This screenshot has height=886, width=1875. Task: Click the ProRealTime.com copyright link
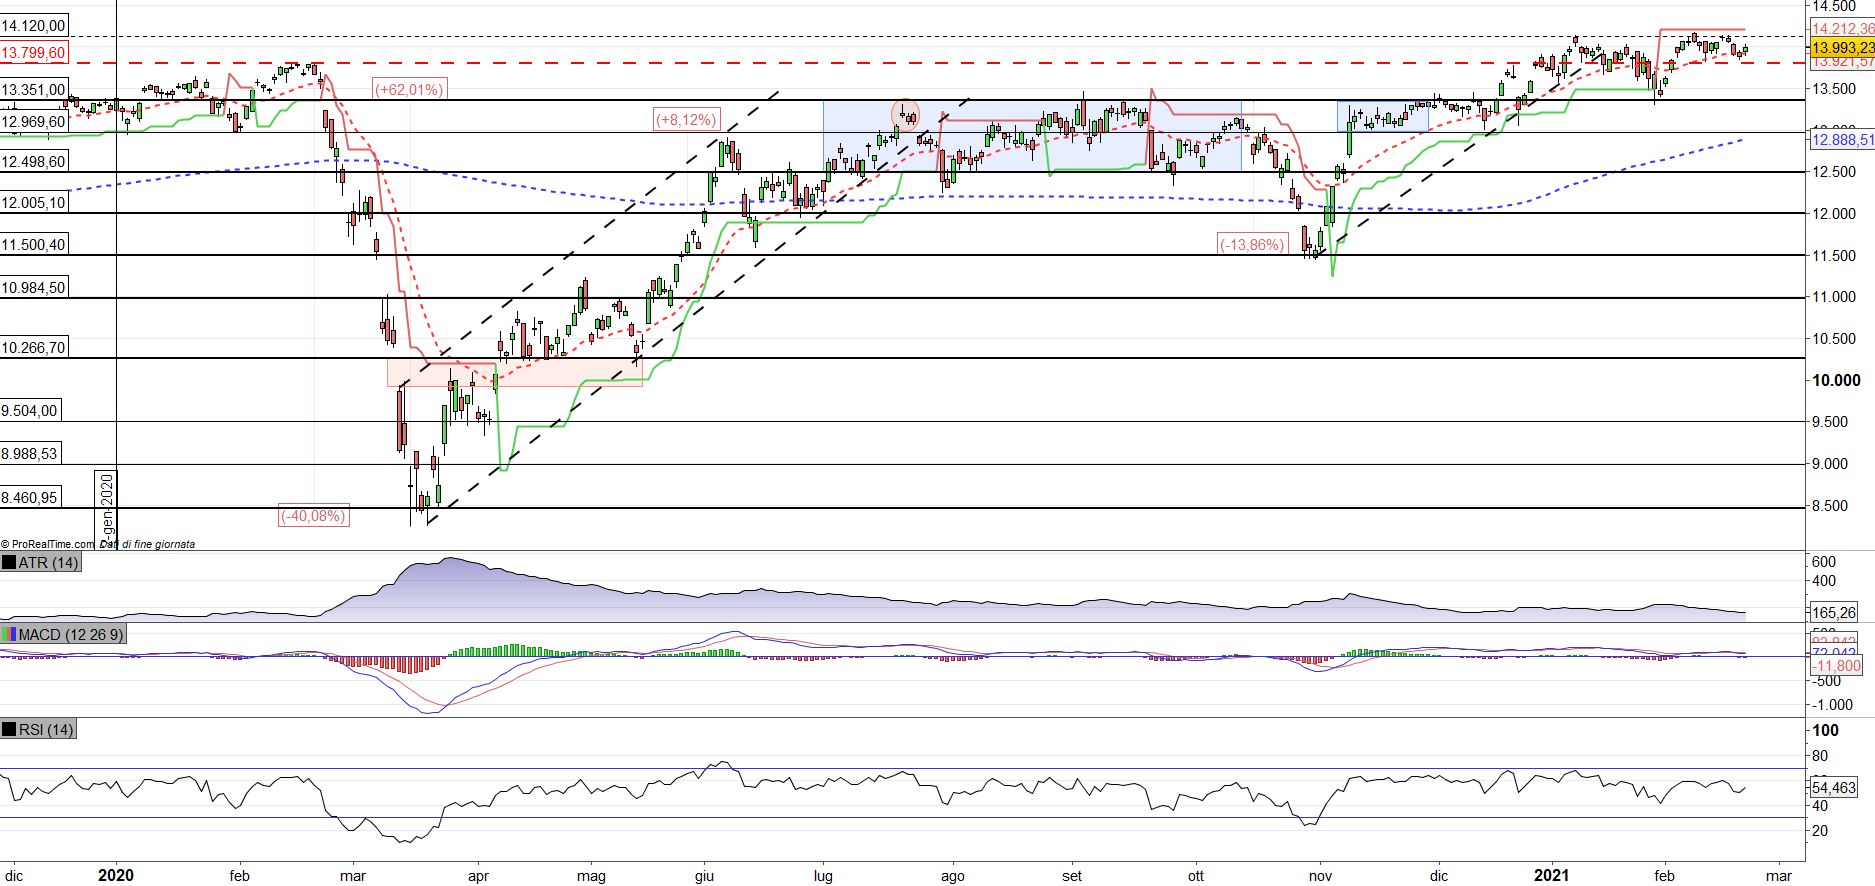[x=48, y=544]
